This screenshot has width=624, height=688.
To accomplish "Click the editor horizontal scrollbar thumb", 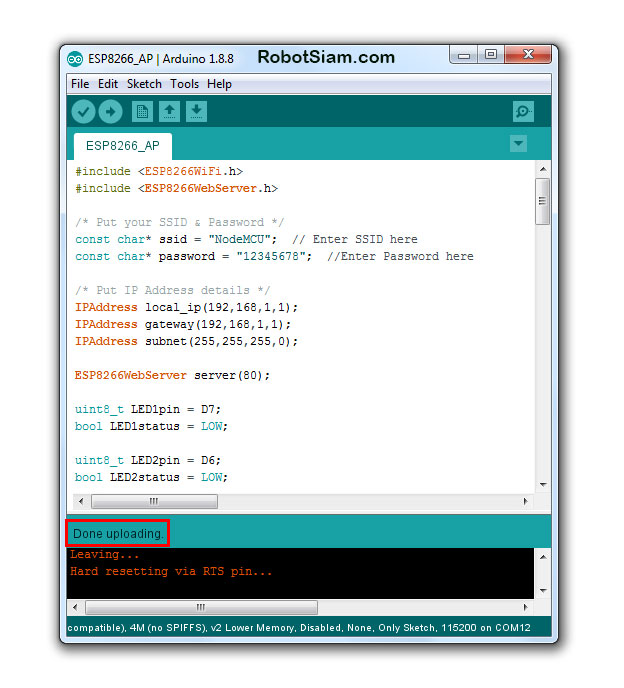I will click(x=154, y=501).
